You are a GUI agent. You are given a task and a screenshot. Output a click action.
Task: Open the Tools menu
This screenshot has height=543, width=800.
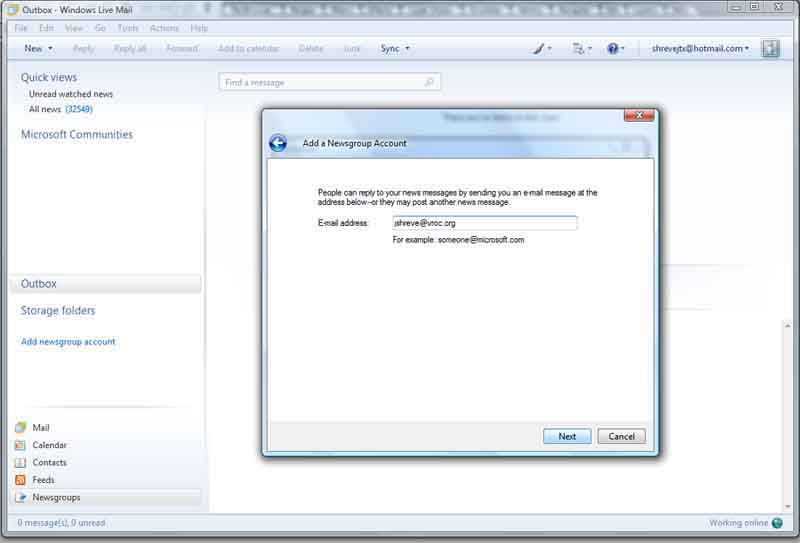(x=128, y=28)
